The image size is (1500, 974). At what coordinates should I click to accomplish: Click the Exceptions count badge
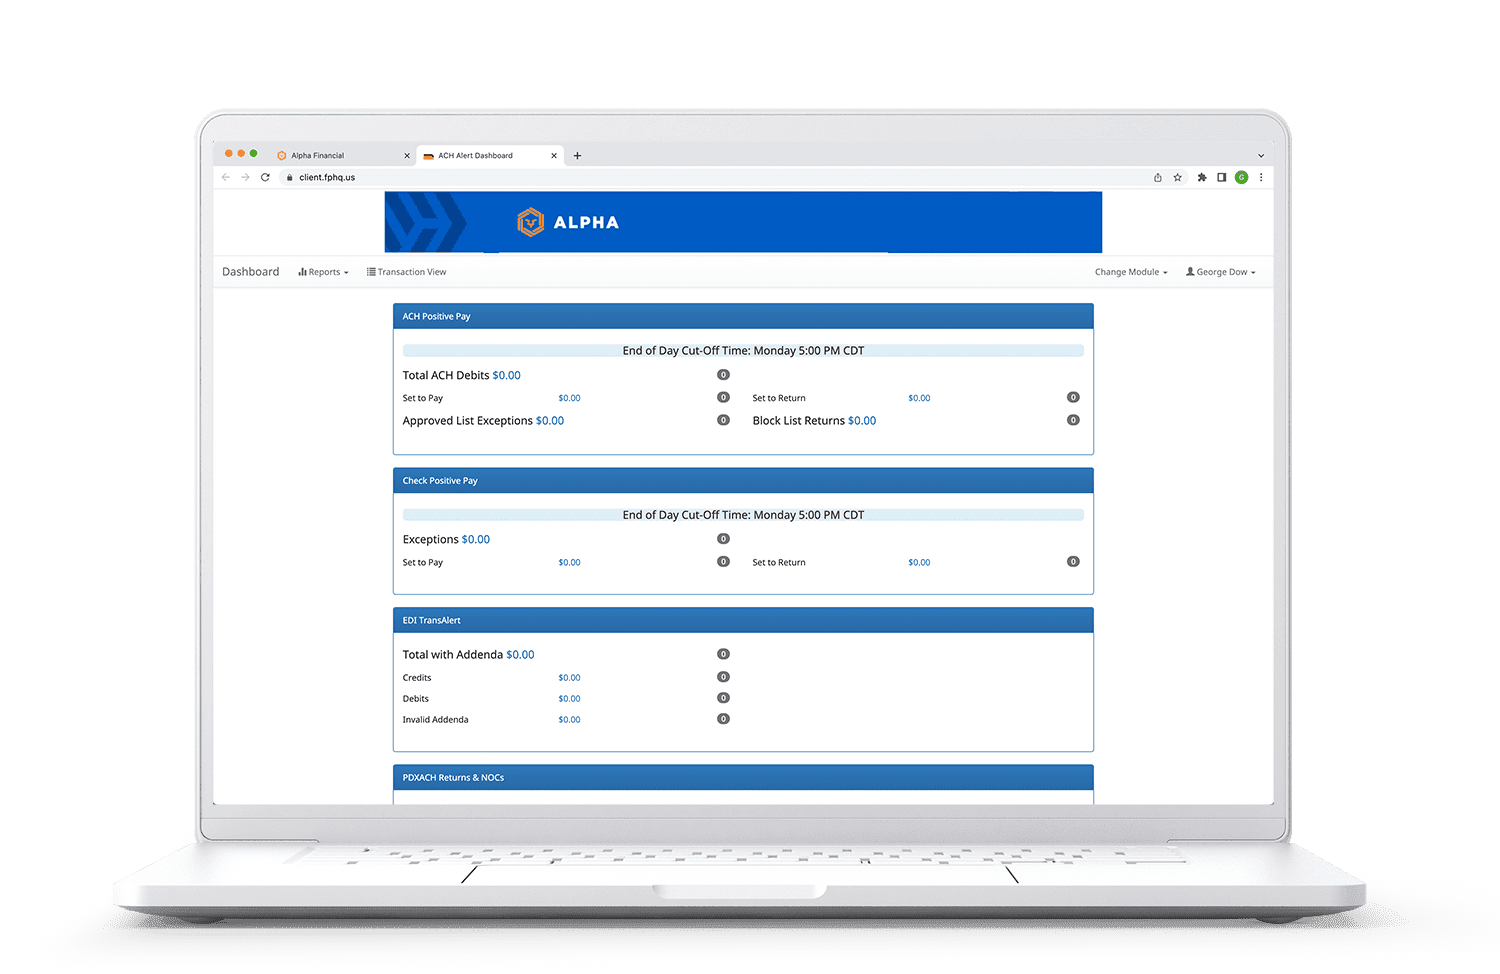click(723, 539)
